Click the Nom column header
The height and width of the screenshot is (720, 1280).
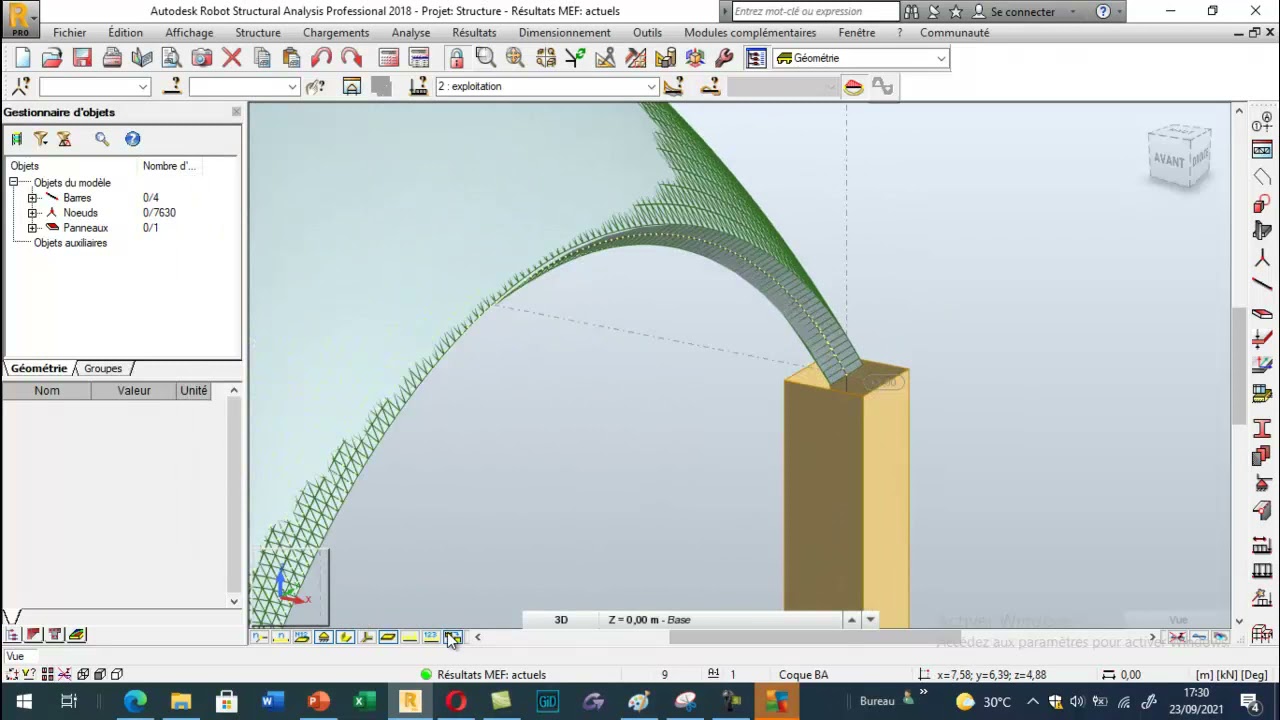pos(47,391)
